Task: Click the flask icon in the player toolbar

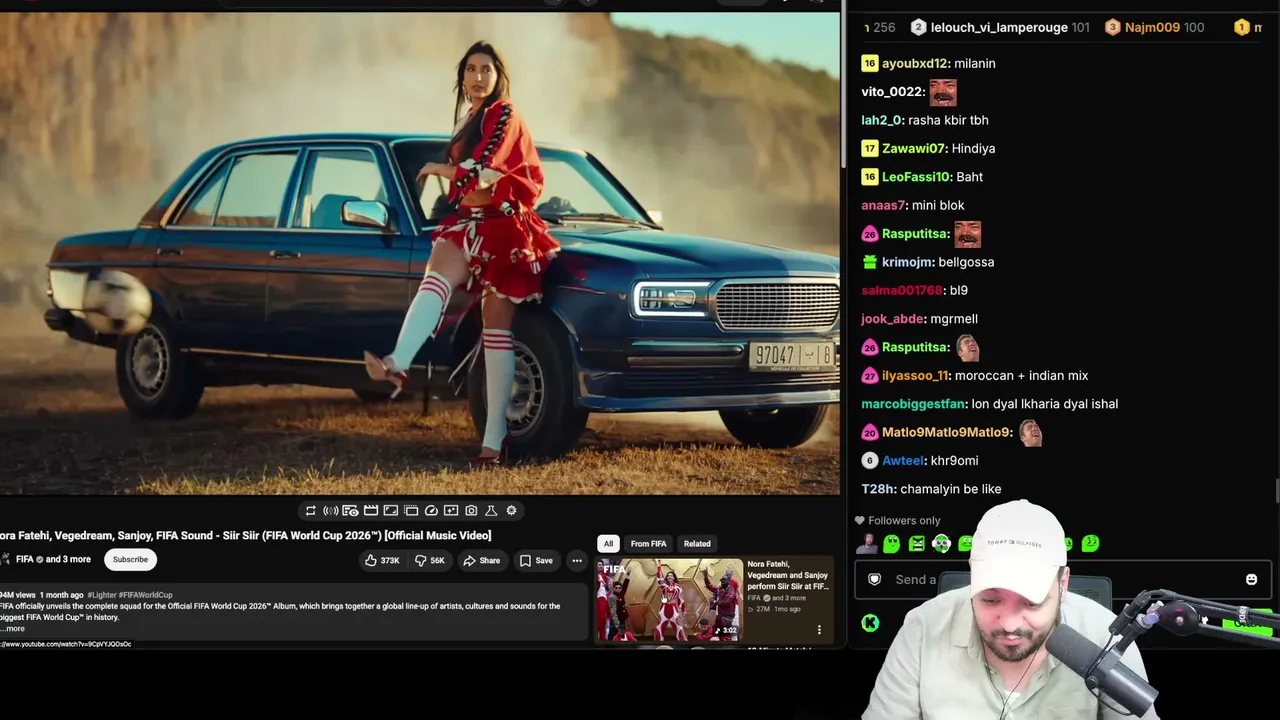Action: pyautogui.click(x=491, y=510)
